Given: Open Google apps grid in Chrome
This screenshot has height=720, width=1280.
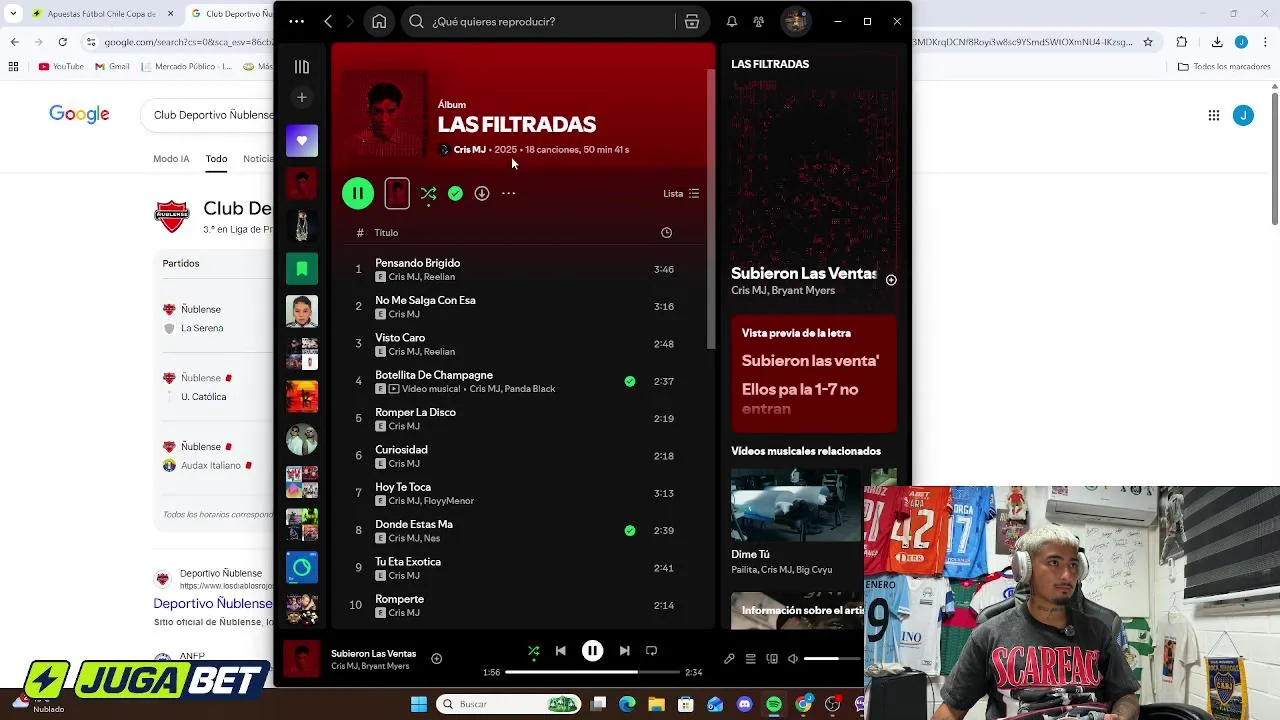Looking at the screenshot, I should [x=1214, y=115].
